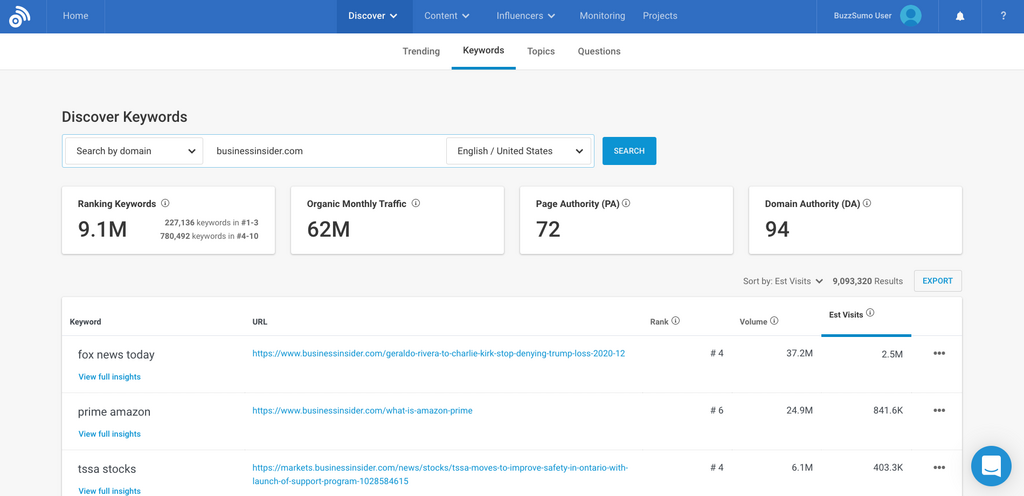
Task: Expand the Search by domain dropdown
Action: (x=134, y=151)
